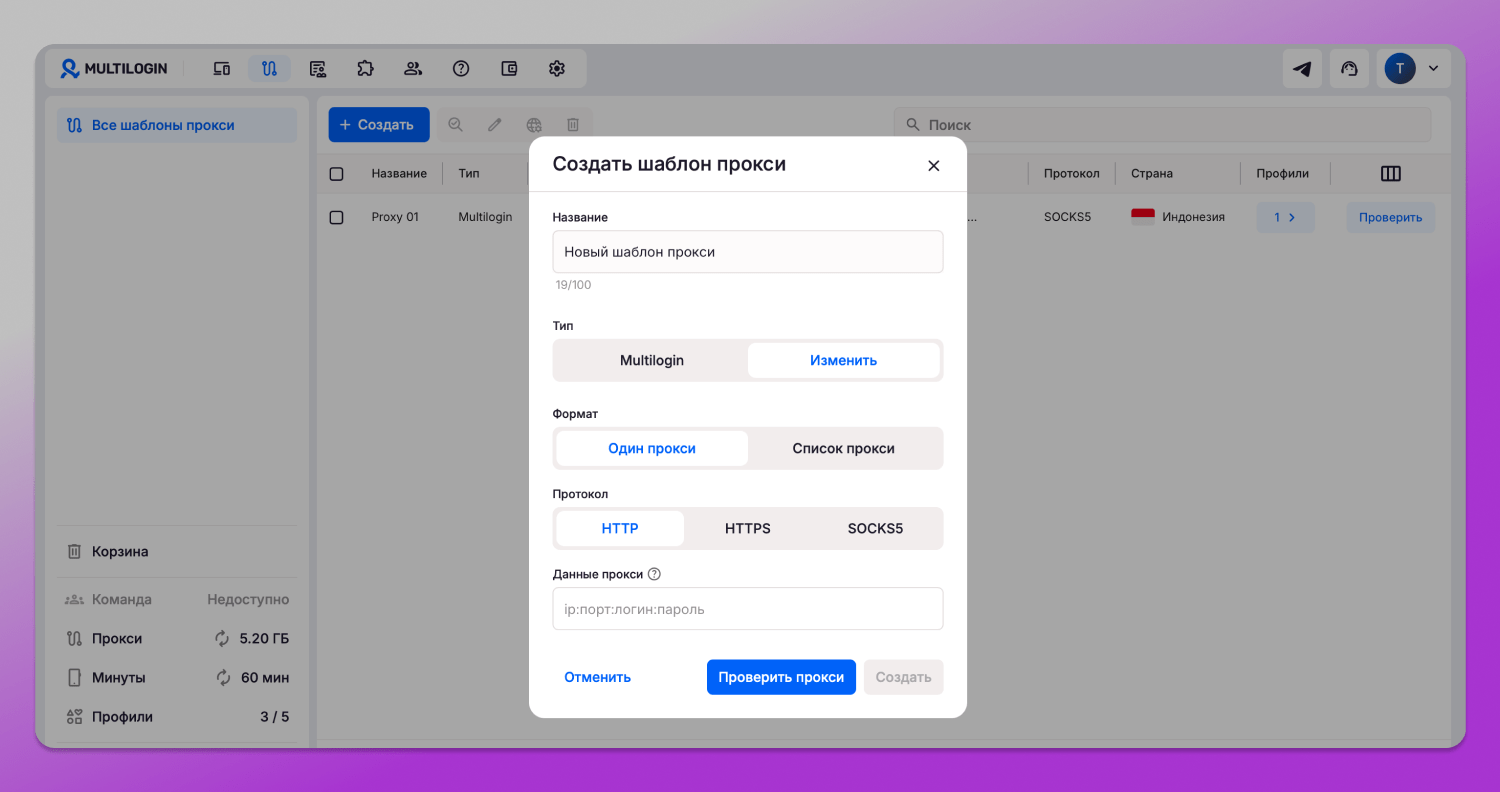Select the HTTPS protocol option

click(748, 528)
